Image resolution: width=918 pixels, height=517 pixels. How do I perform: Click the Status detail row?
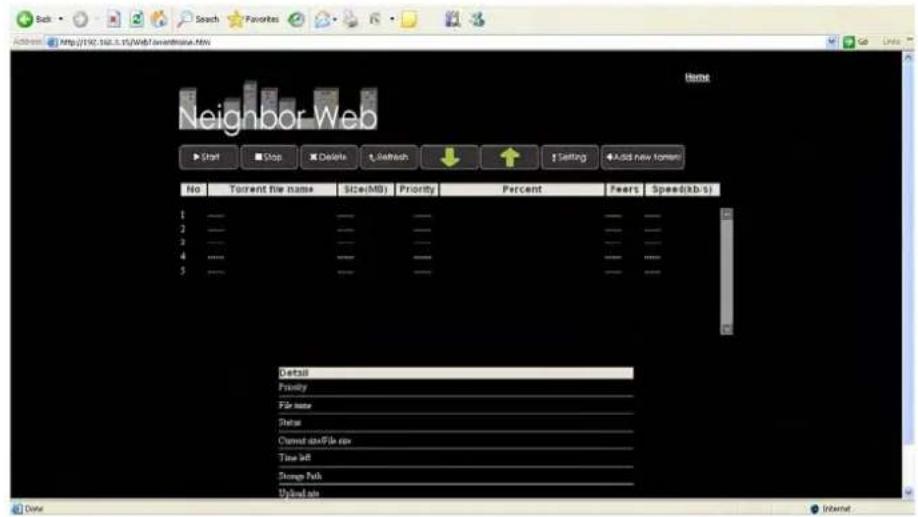455,423
